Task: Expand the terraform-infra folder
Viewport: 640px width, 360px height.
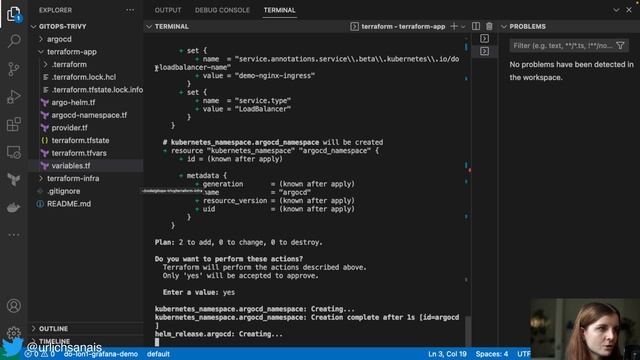Action: (73, 178)
